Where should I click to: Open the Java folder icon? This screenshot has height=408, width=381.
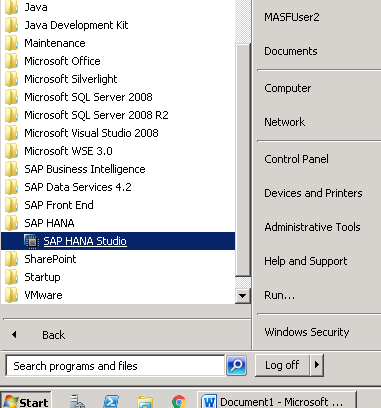tap(11, 7)
